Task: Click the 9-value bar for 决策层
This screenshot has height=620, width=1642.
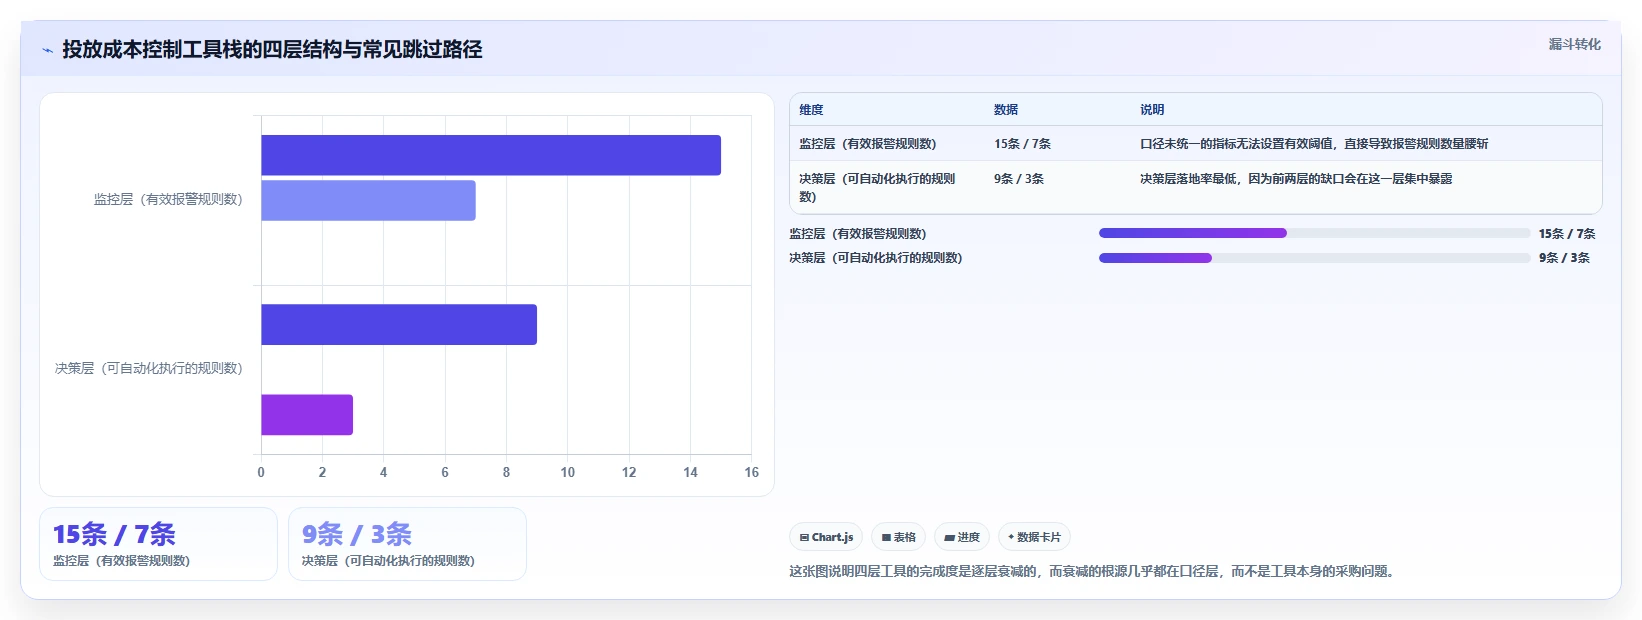Action: point(399,324)
